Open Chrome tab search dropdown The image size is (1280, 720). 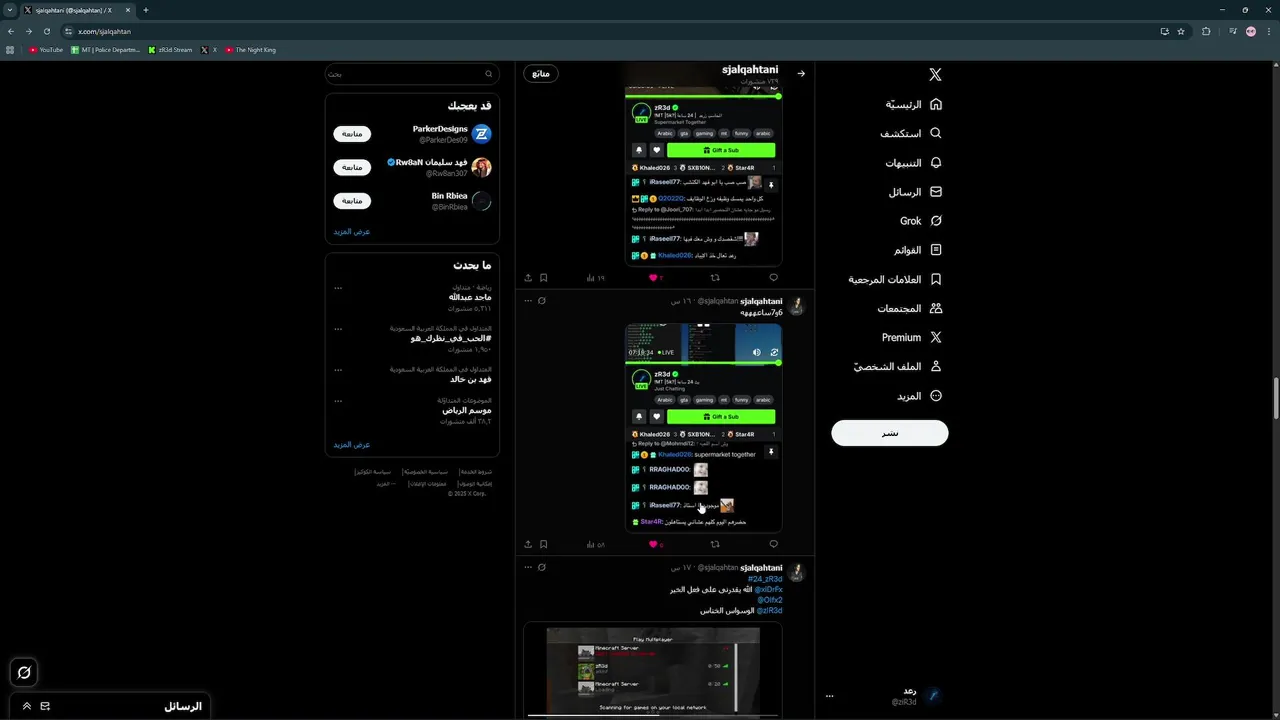tap(10, 10)
